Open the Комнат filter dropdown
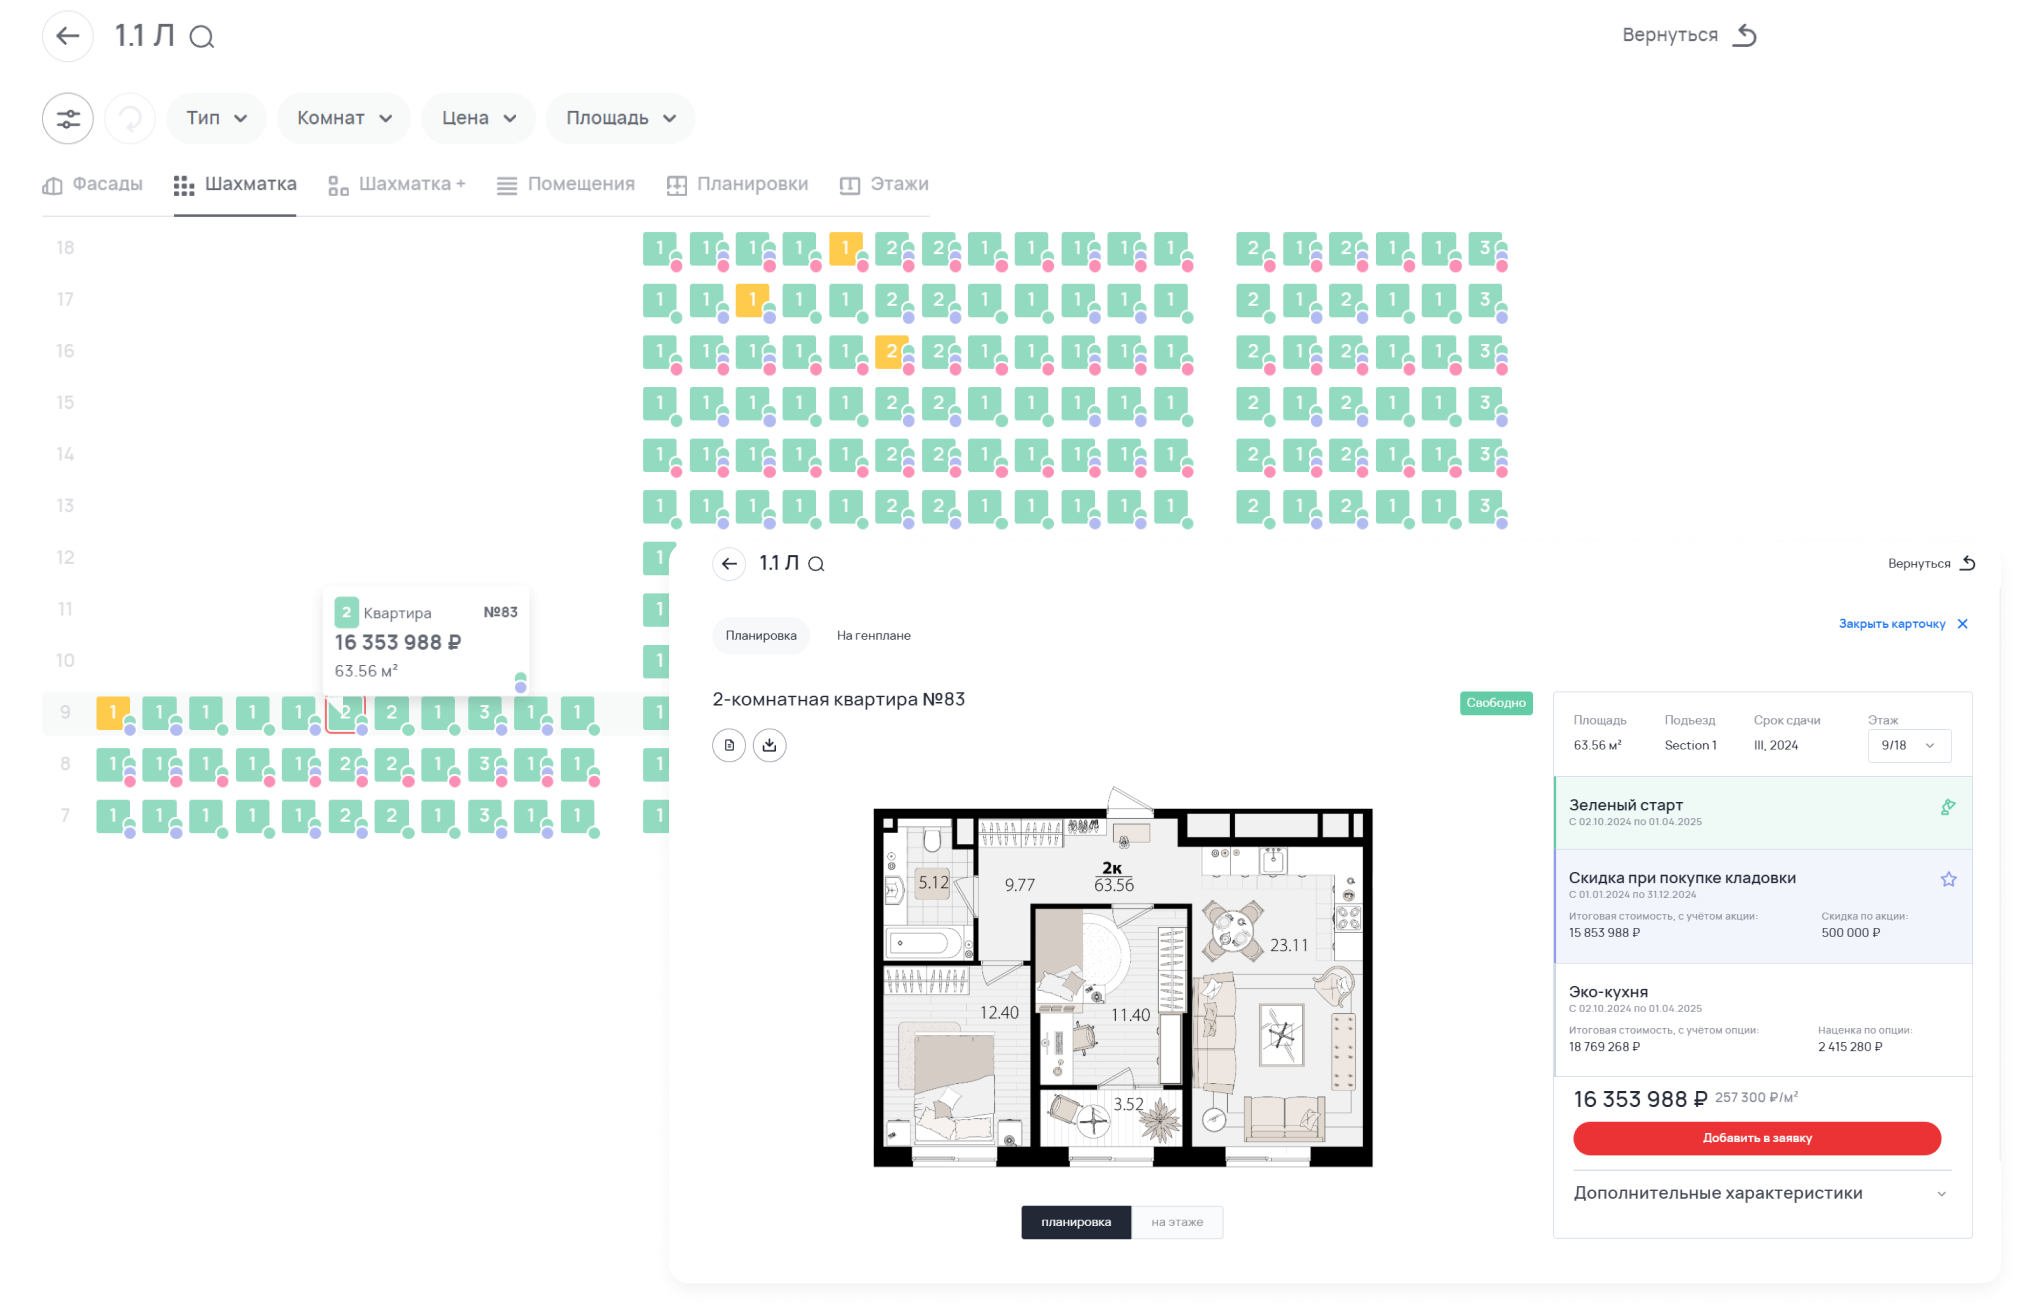The height and width of the screenshot is (1310, 2020). (x=344, y=118)
